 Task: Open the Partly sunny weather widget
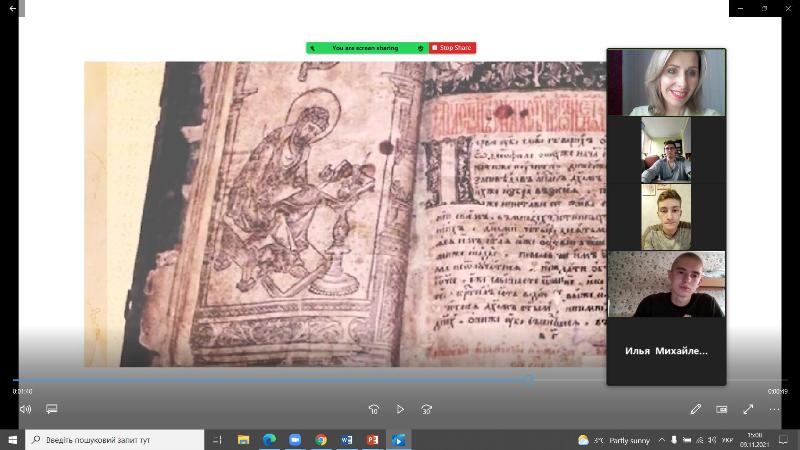pos(614,440)
